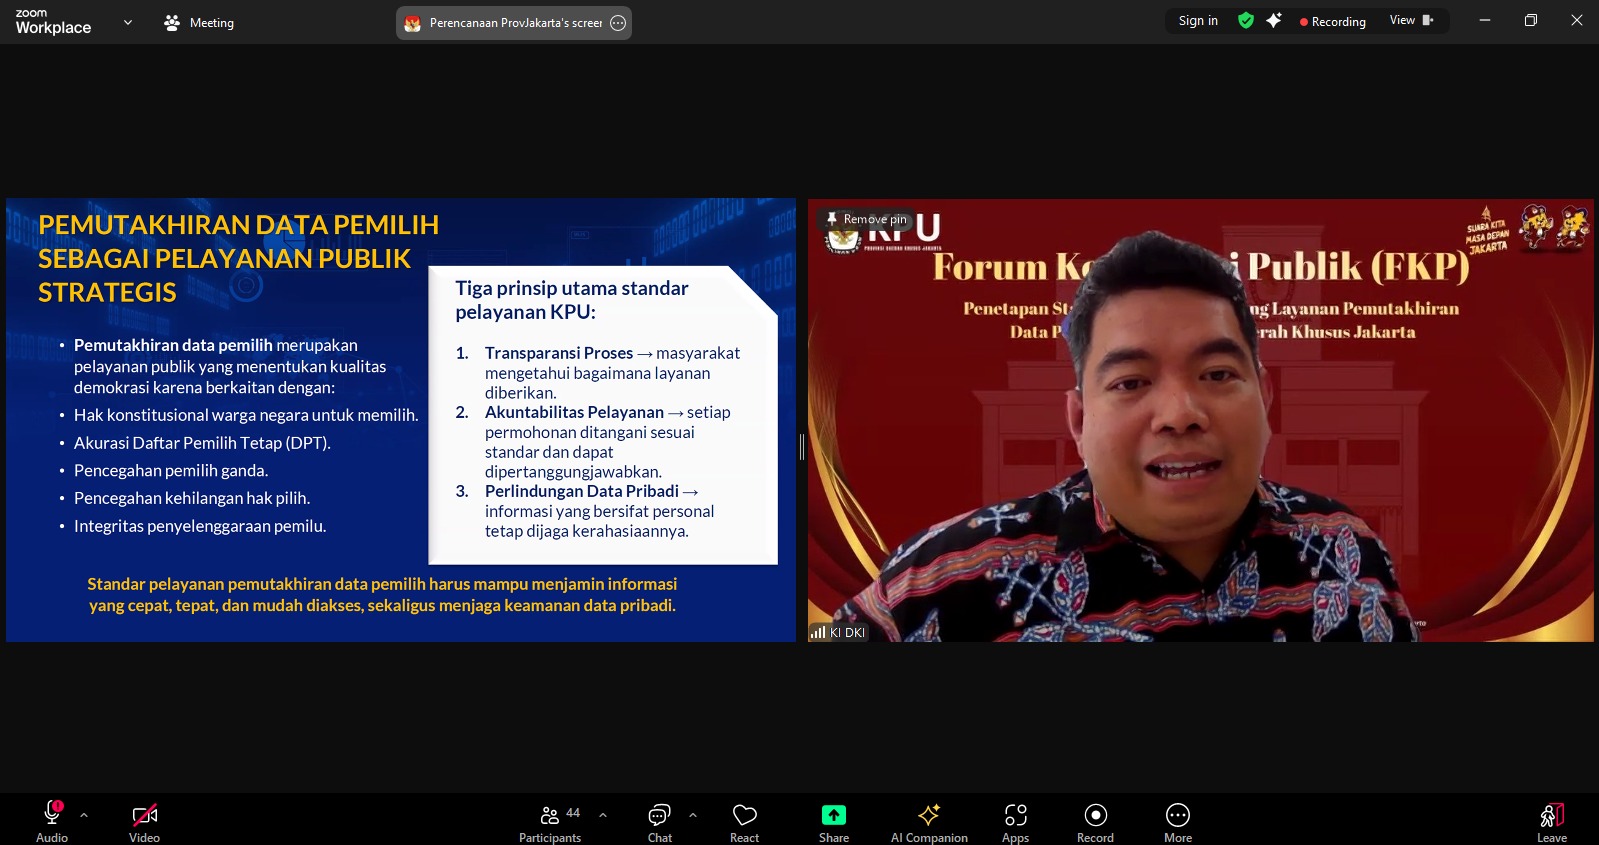Image resolution: width=1599 pixels, height=845 pixels.
Task: Click bullet "Integritas penyelenggaraan pemilu."
Action: pyautogui.click(x=200, y=526)
